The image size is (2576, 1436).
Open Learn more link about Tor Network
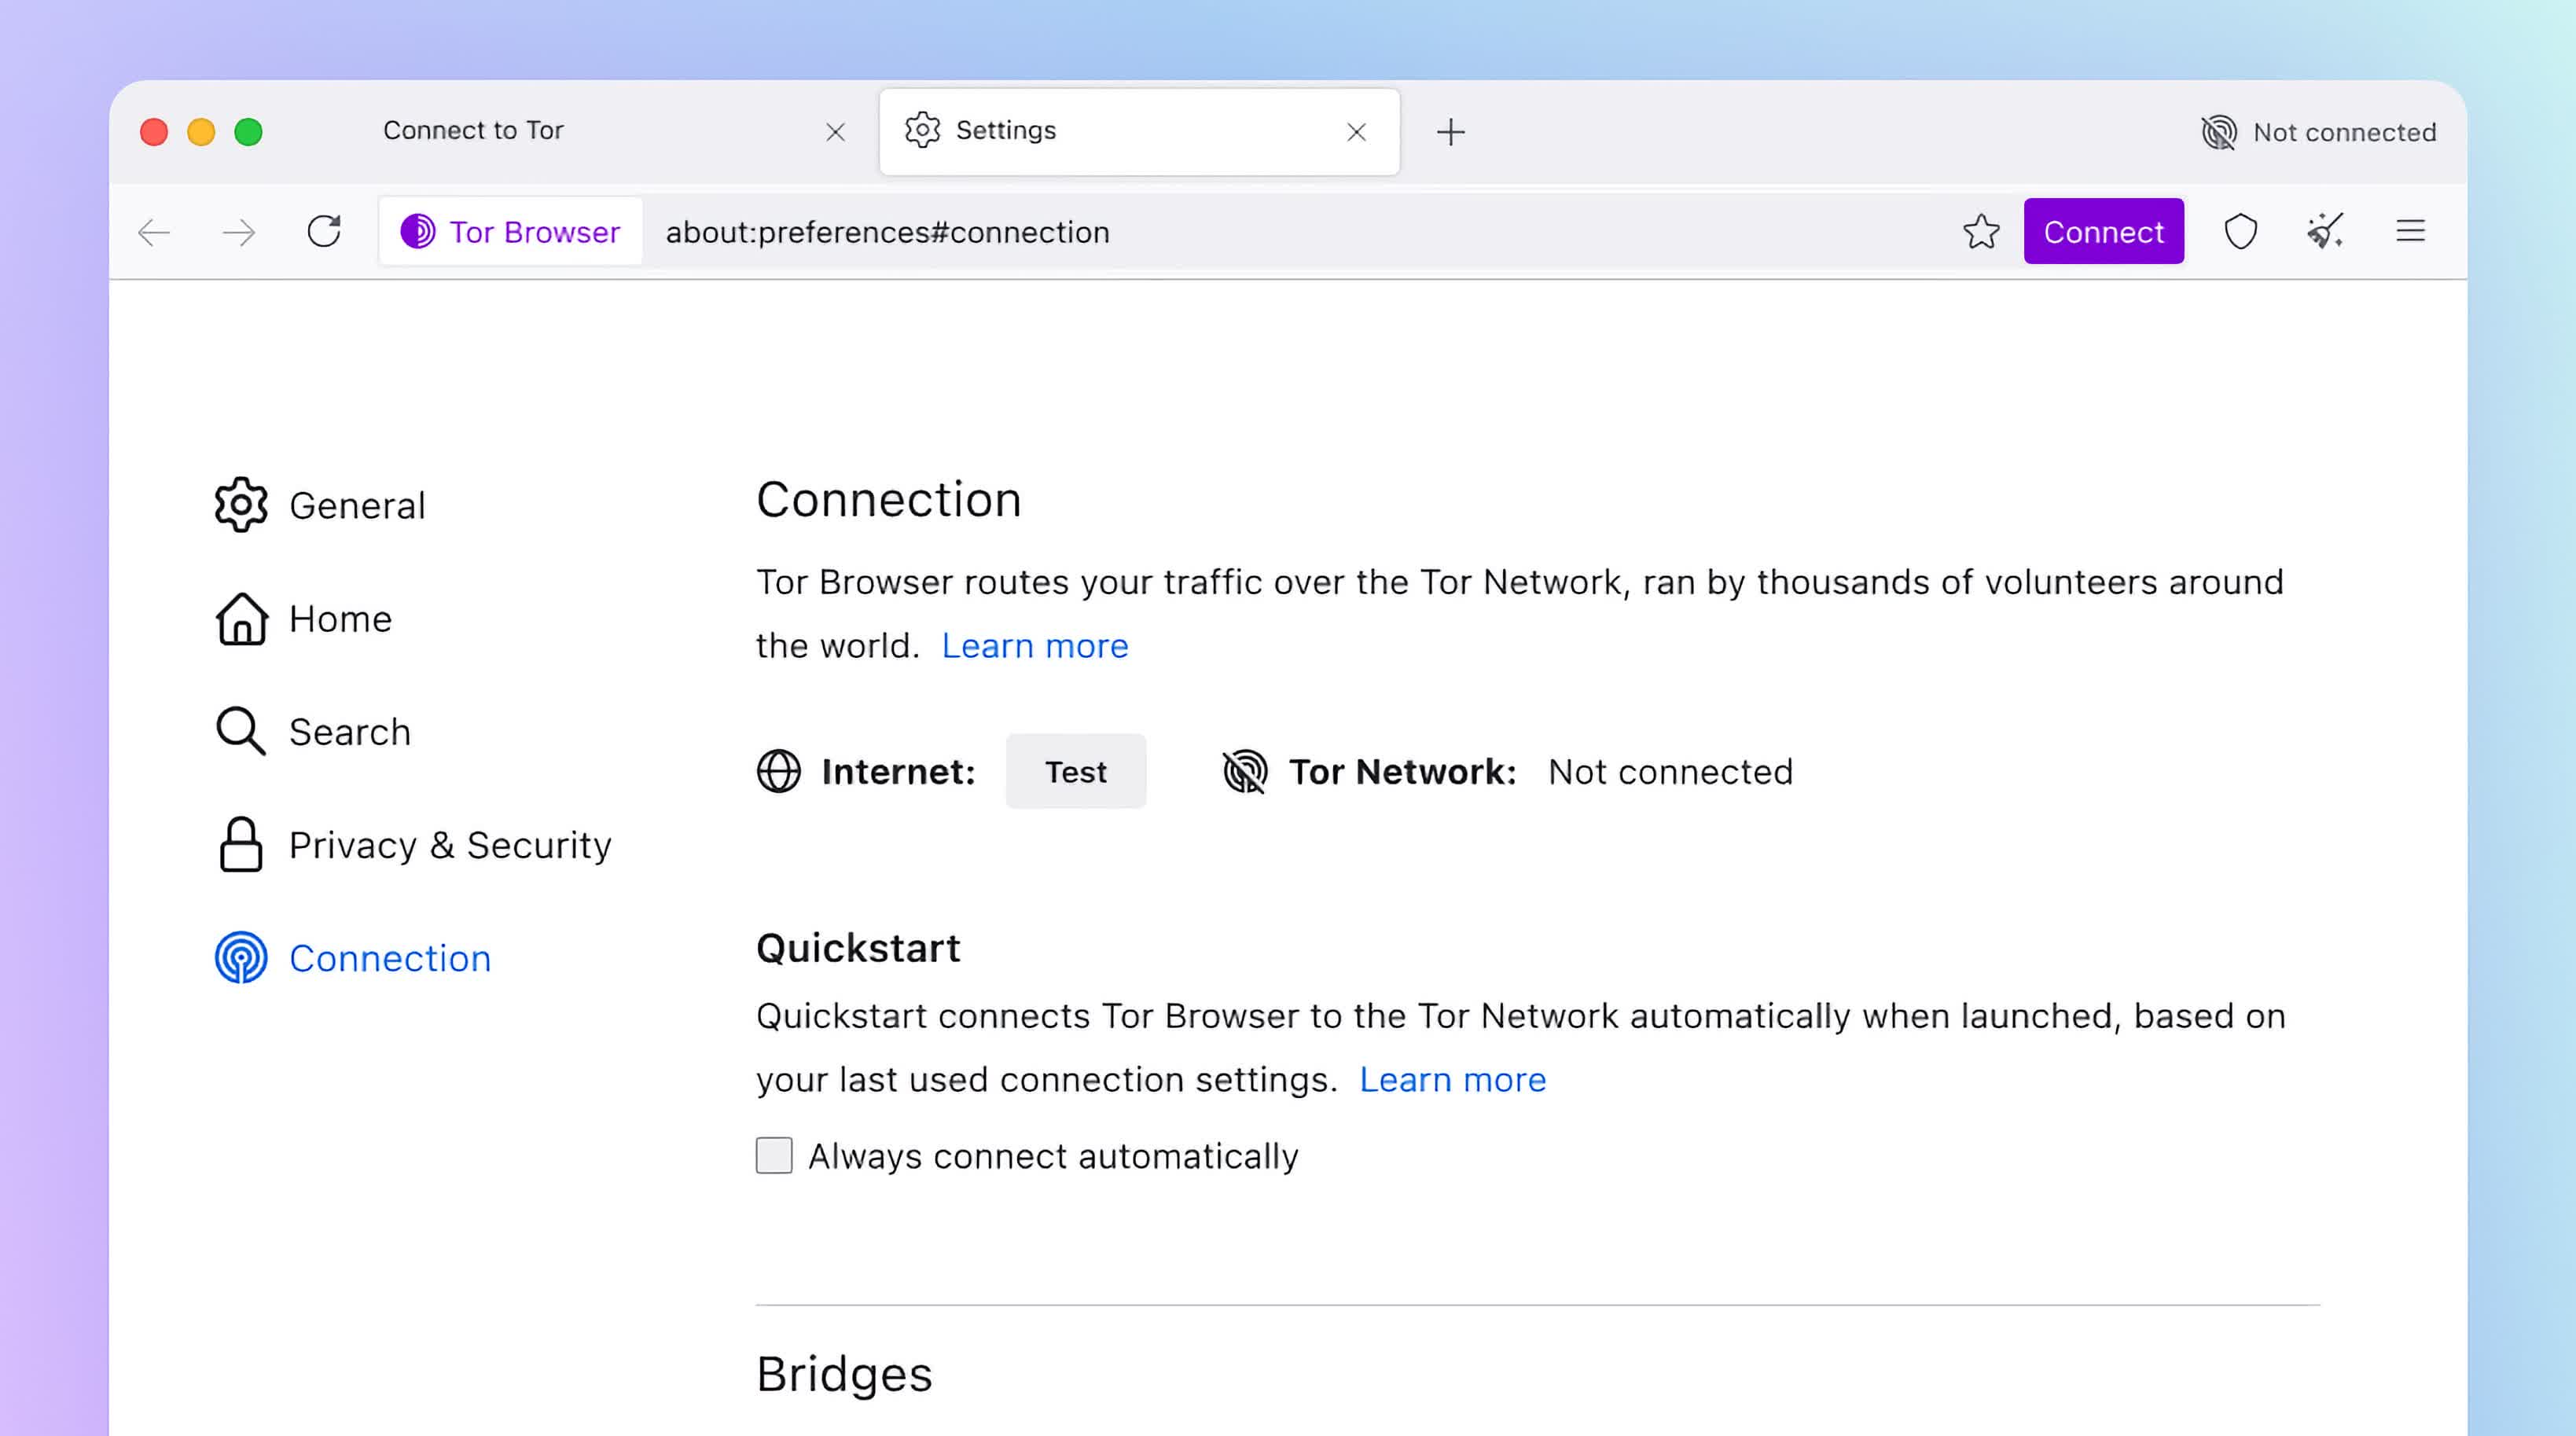(x=1035, y=646)
